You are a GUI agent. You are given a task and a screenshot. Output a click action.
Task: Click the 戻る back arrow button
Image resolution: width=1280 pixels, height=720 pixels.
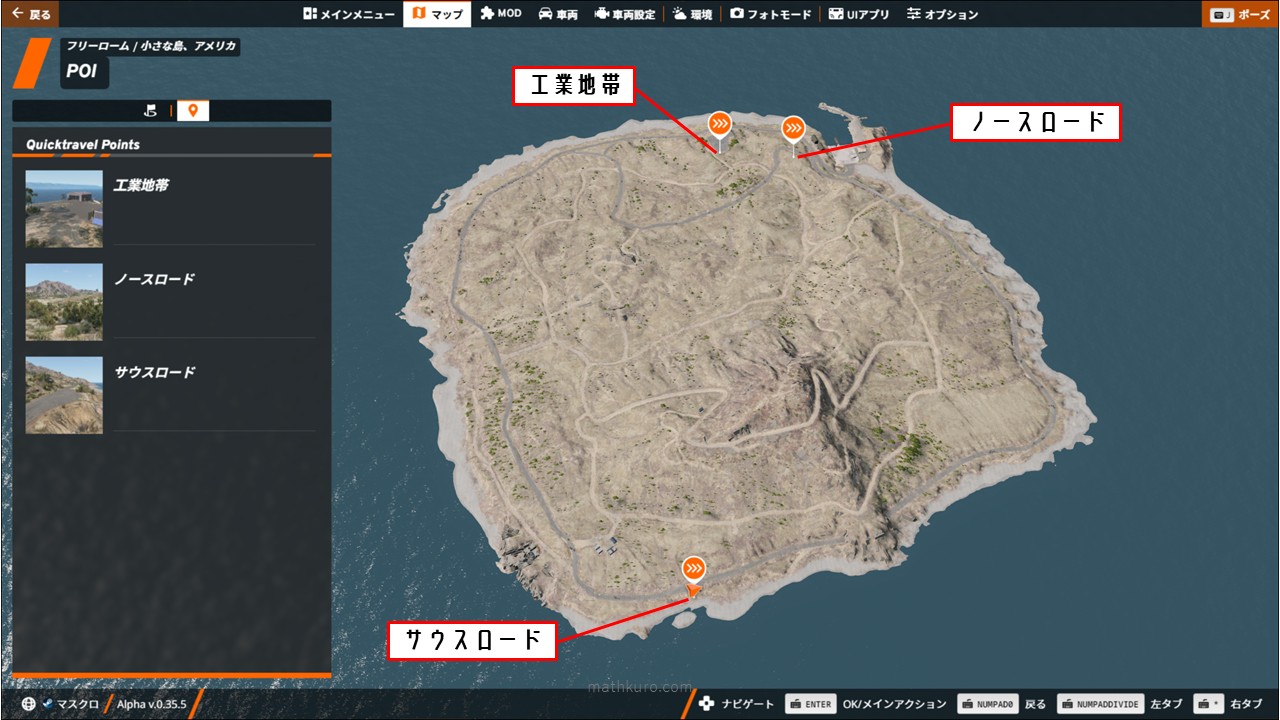coord(30,14)
